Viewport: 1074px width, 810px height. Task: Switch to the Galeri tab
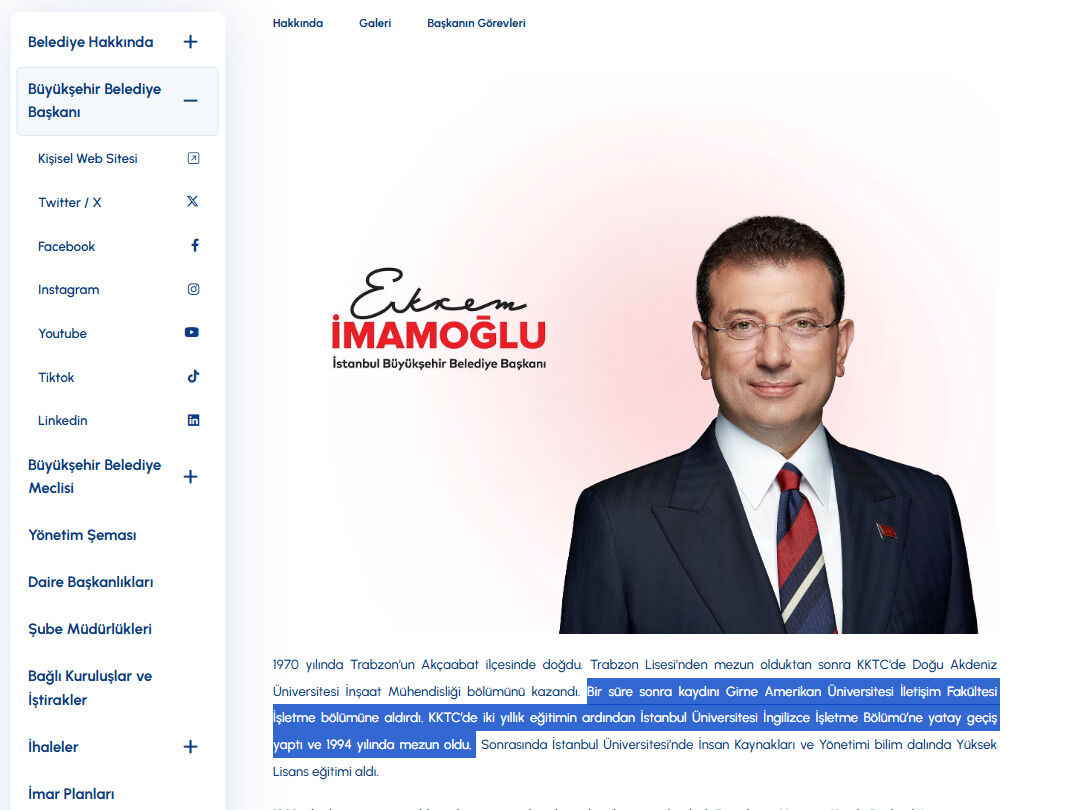tap(375, 22)
